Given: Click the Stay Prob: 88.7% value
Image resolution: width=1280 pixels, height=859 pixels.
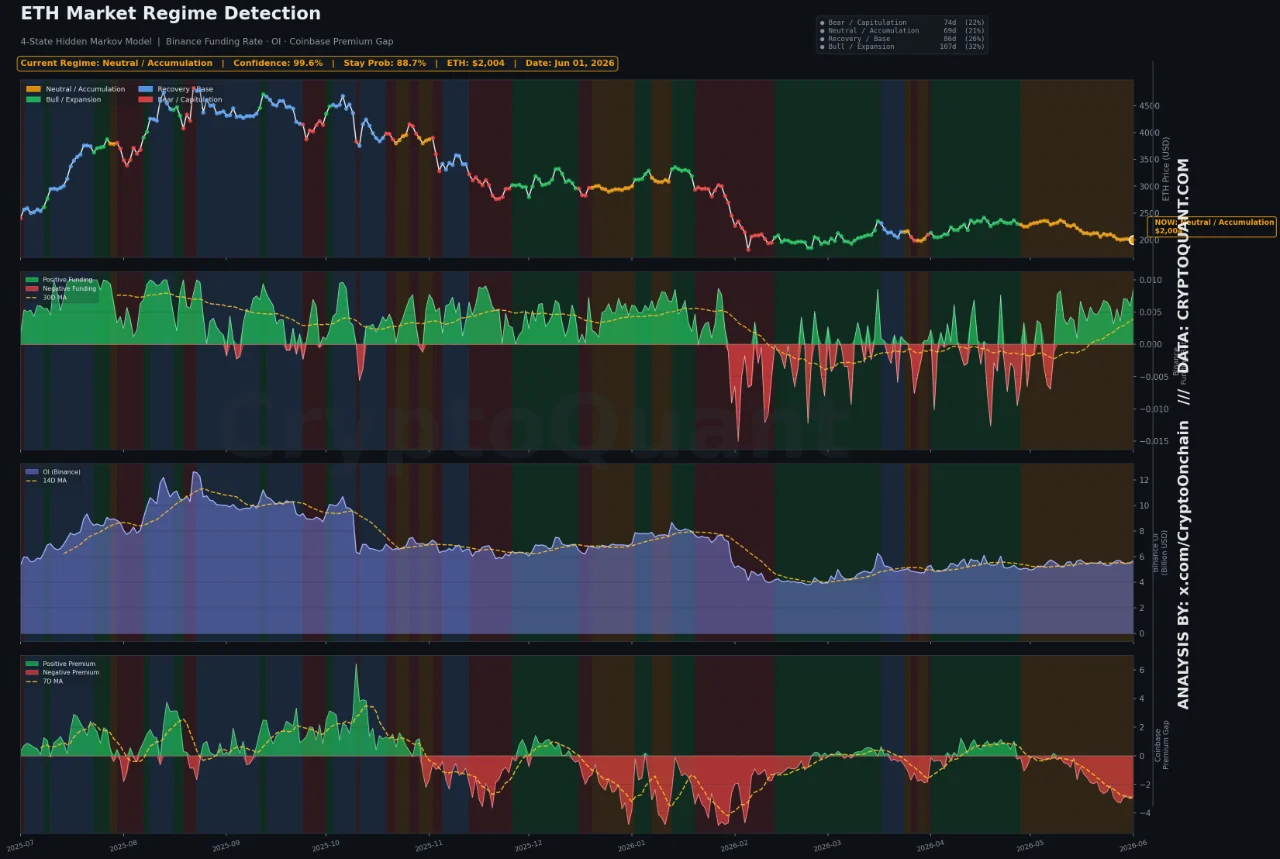Looking at the screenshot, I should [385, 63].
